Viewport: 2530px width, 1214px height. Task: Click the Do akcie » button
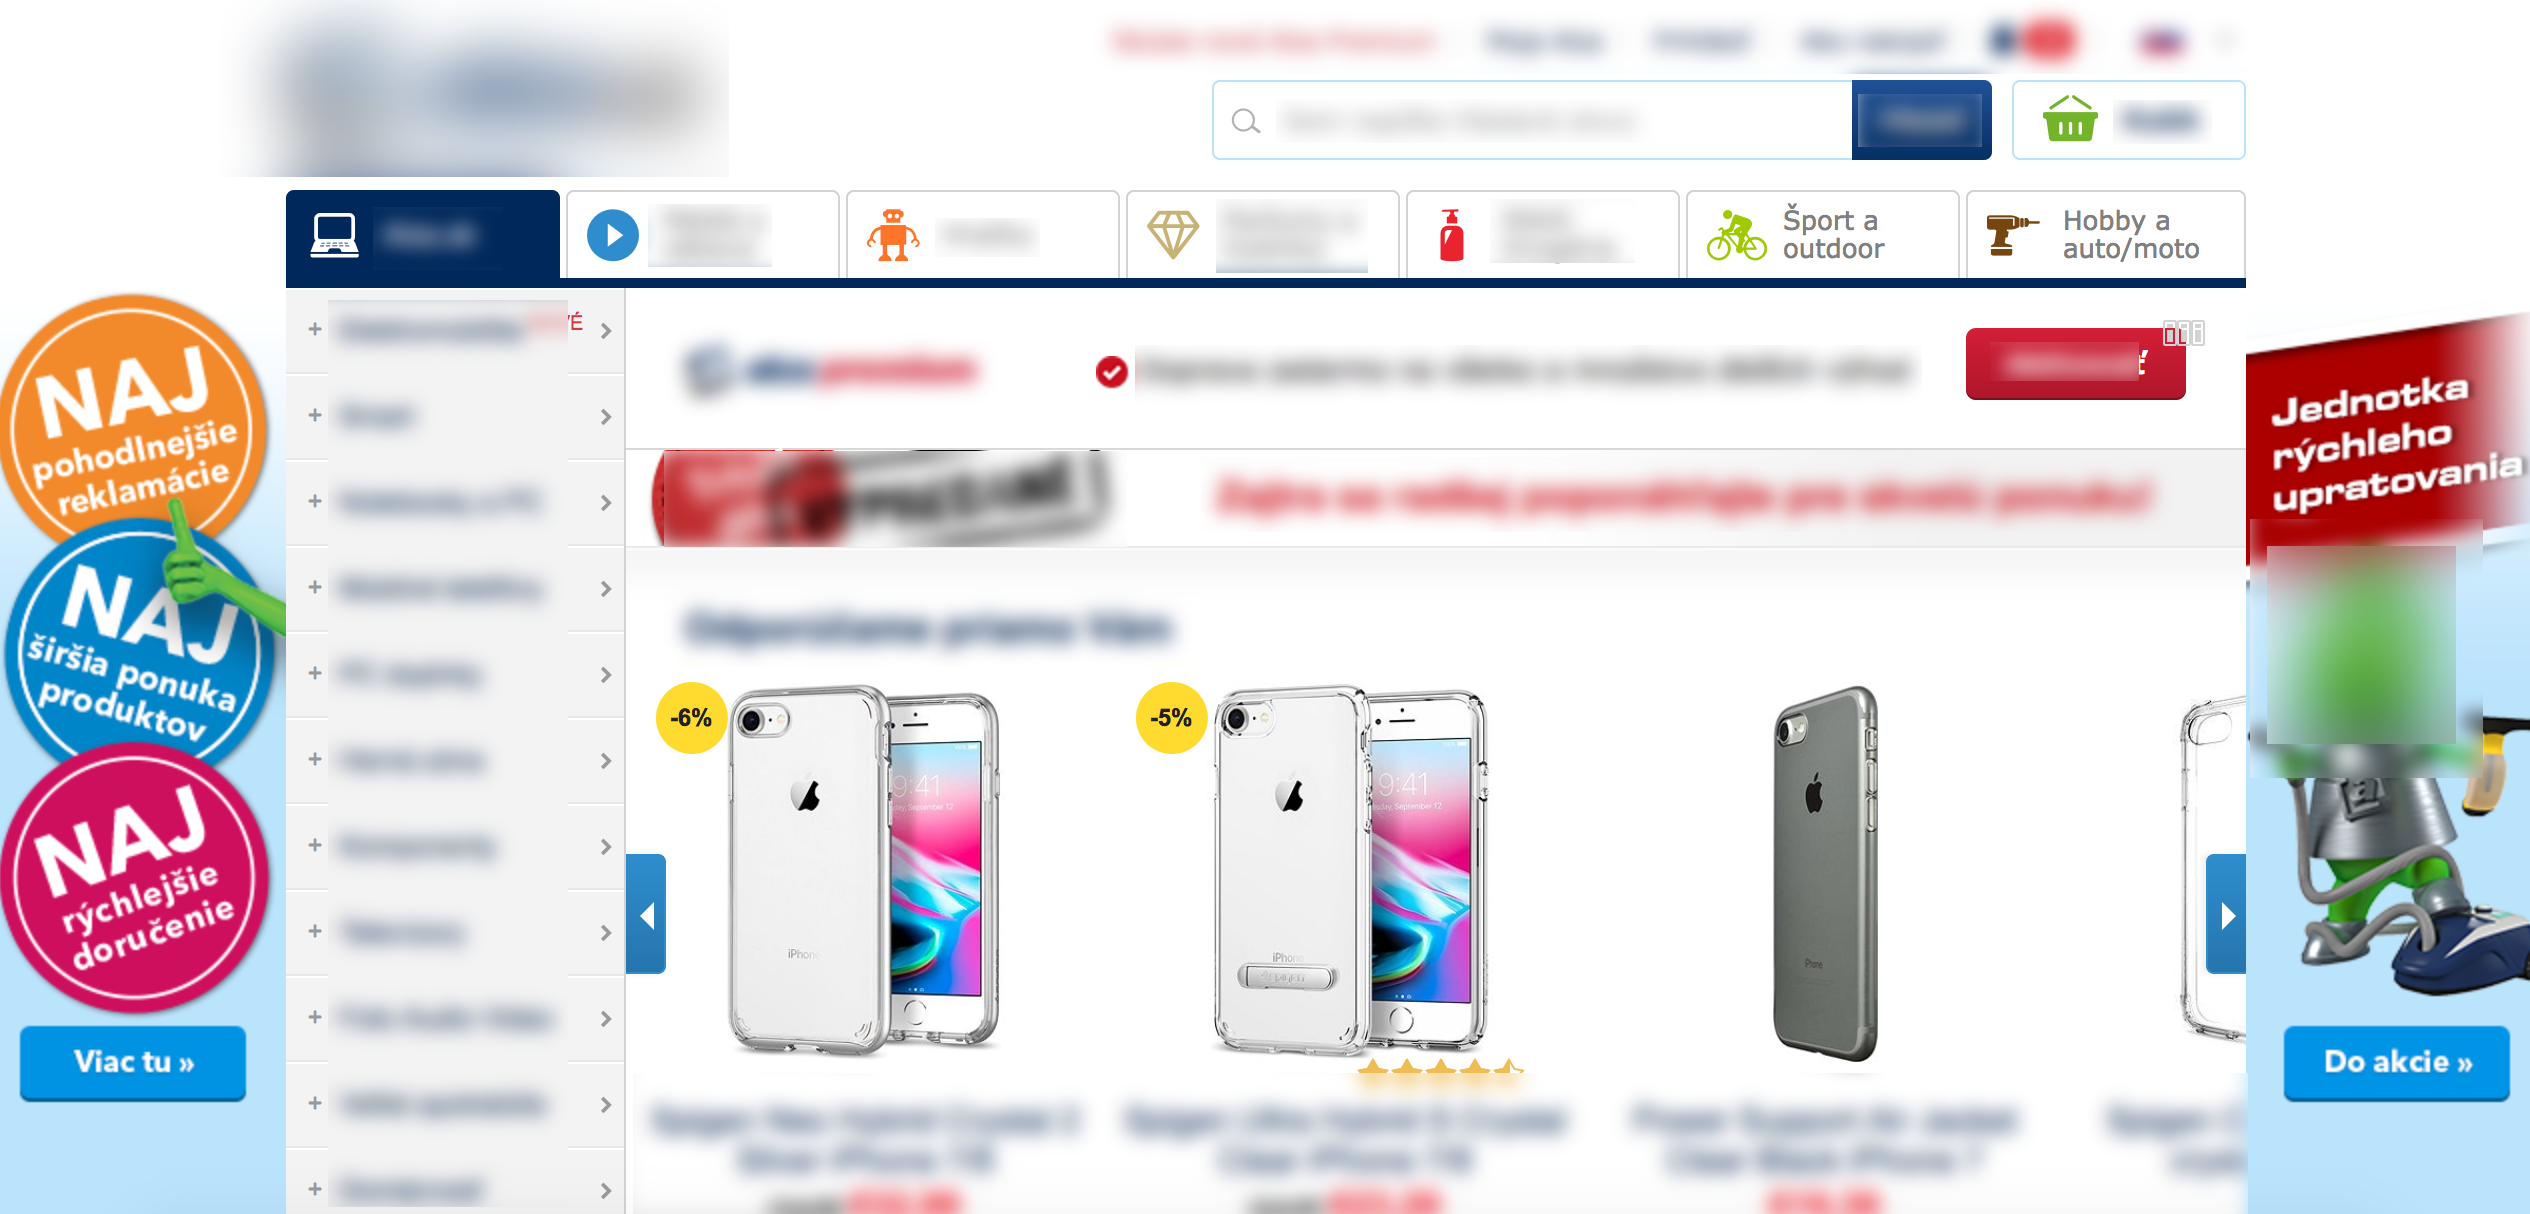(x=2397, y=1062)
